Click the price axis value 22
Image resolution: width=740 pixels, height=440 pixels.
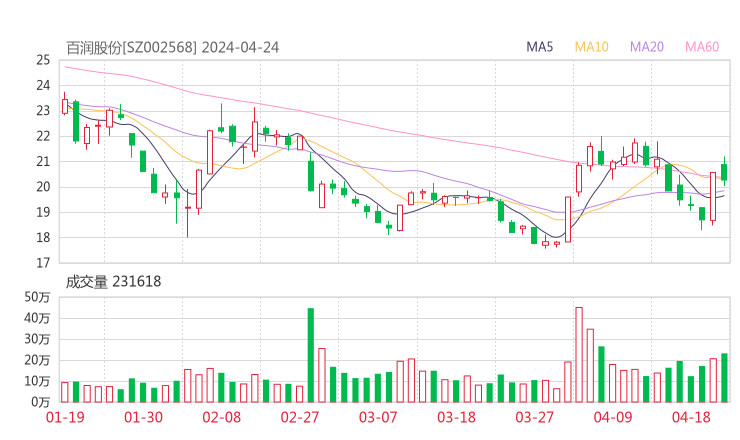click(43, 136)
